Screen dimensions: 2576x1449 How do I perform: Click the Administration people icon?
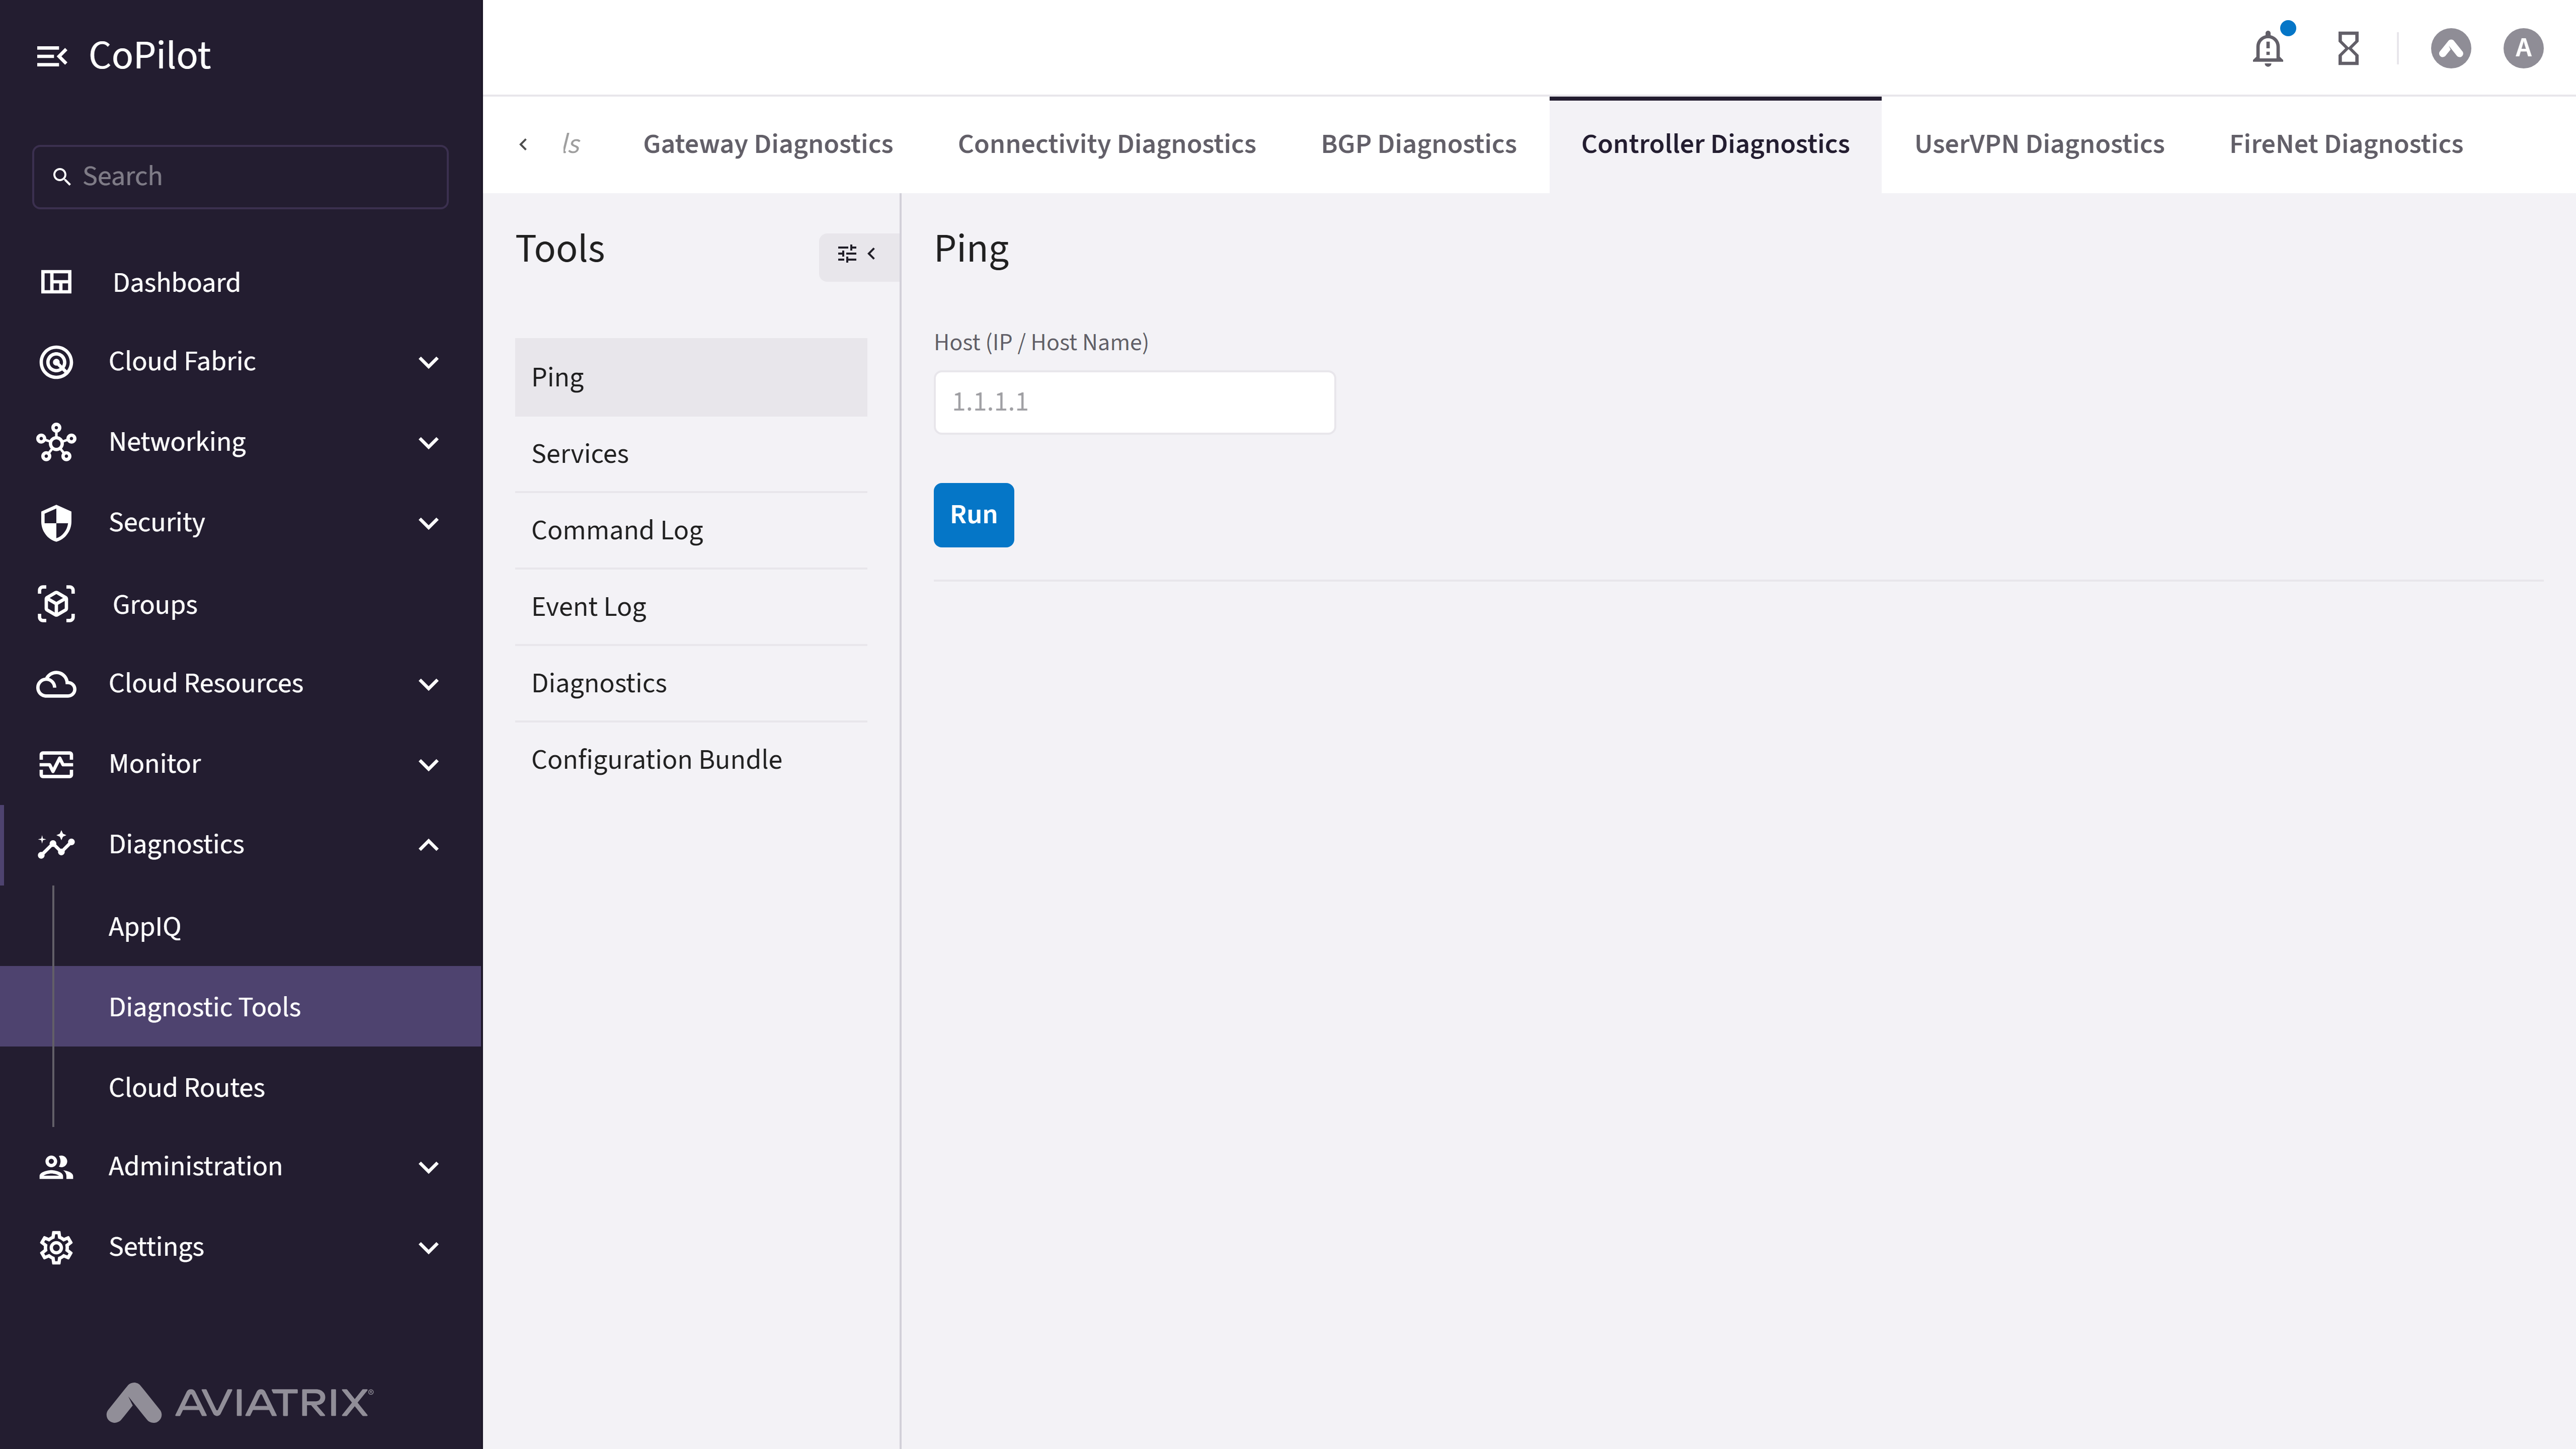click(56, 1167)
